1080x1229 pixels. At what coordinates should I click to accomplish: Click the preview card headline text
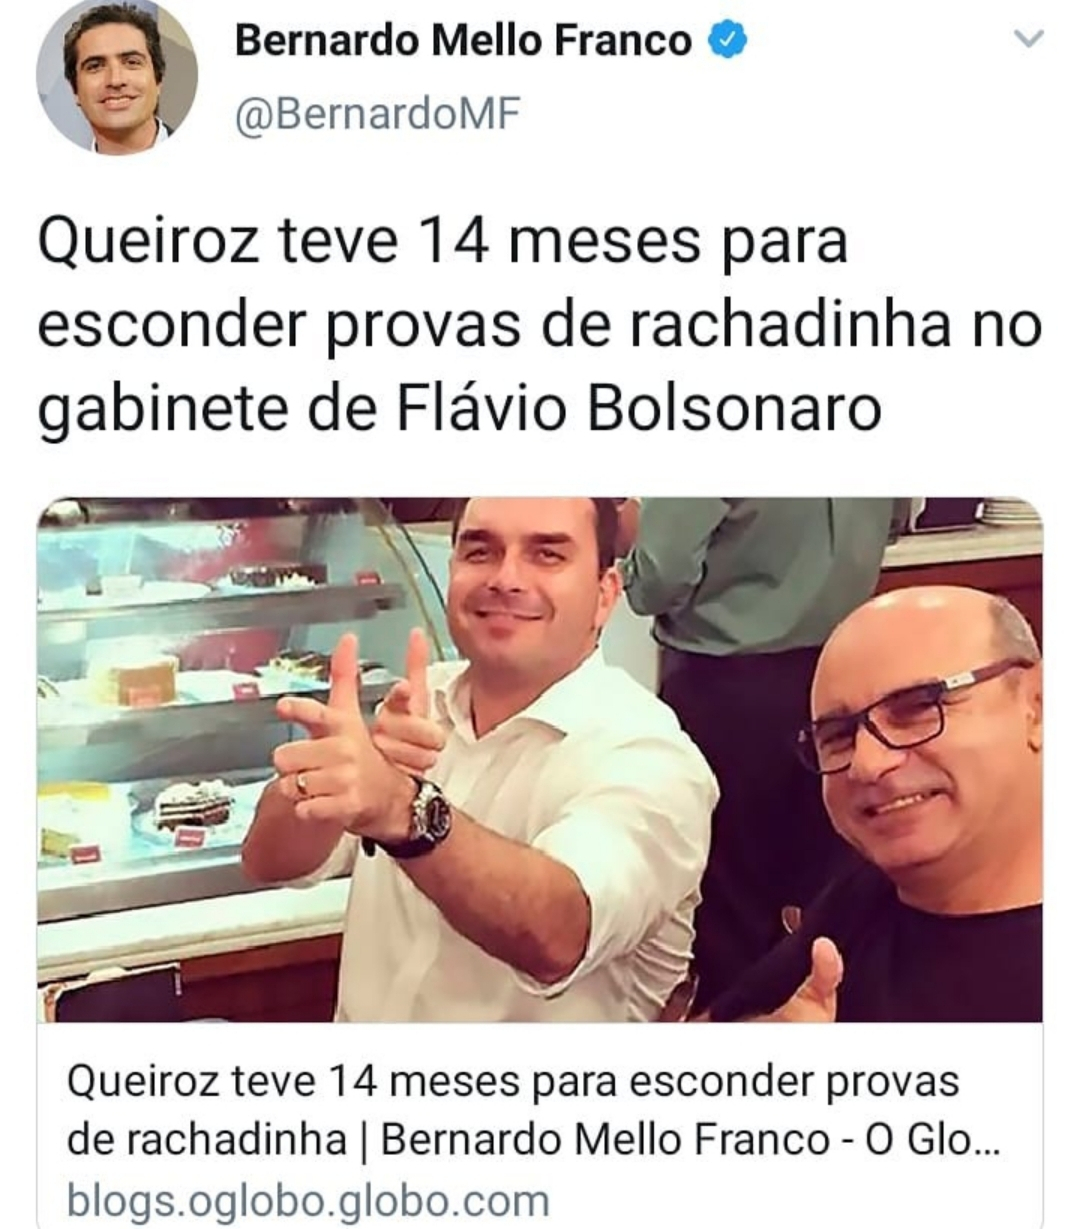tap(533, 1110)
